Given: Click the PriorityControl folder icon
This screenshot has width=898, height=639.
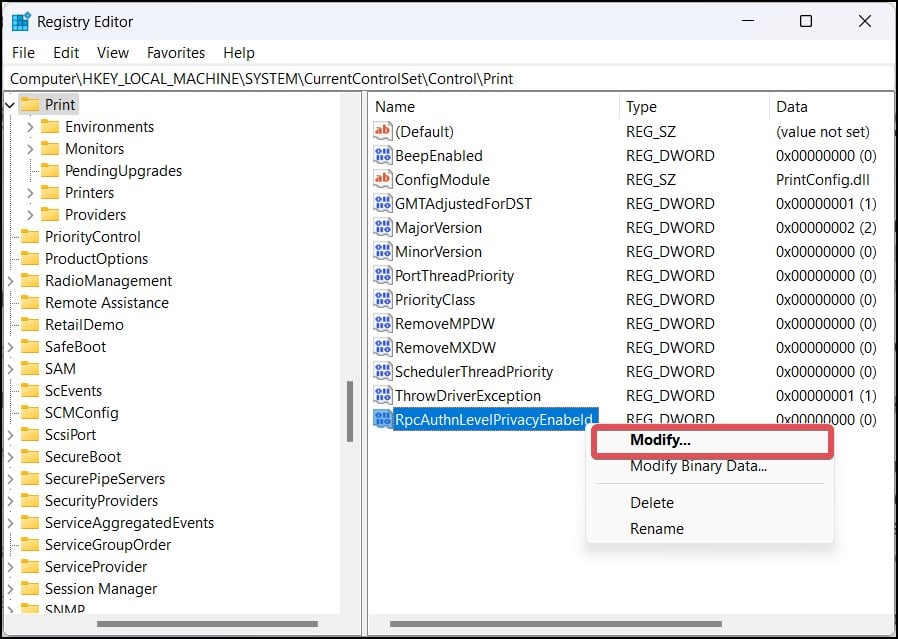Looking at the screenshot, I should pyautogui.click(x=30, y=236).
